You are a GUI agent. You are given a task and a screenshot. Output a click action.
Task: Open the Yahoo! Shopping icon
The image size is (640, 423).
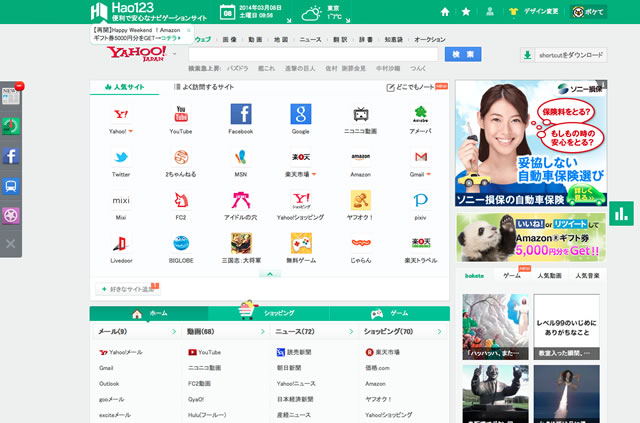click(301, 200)
